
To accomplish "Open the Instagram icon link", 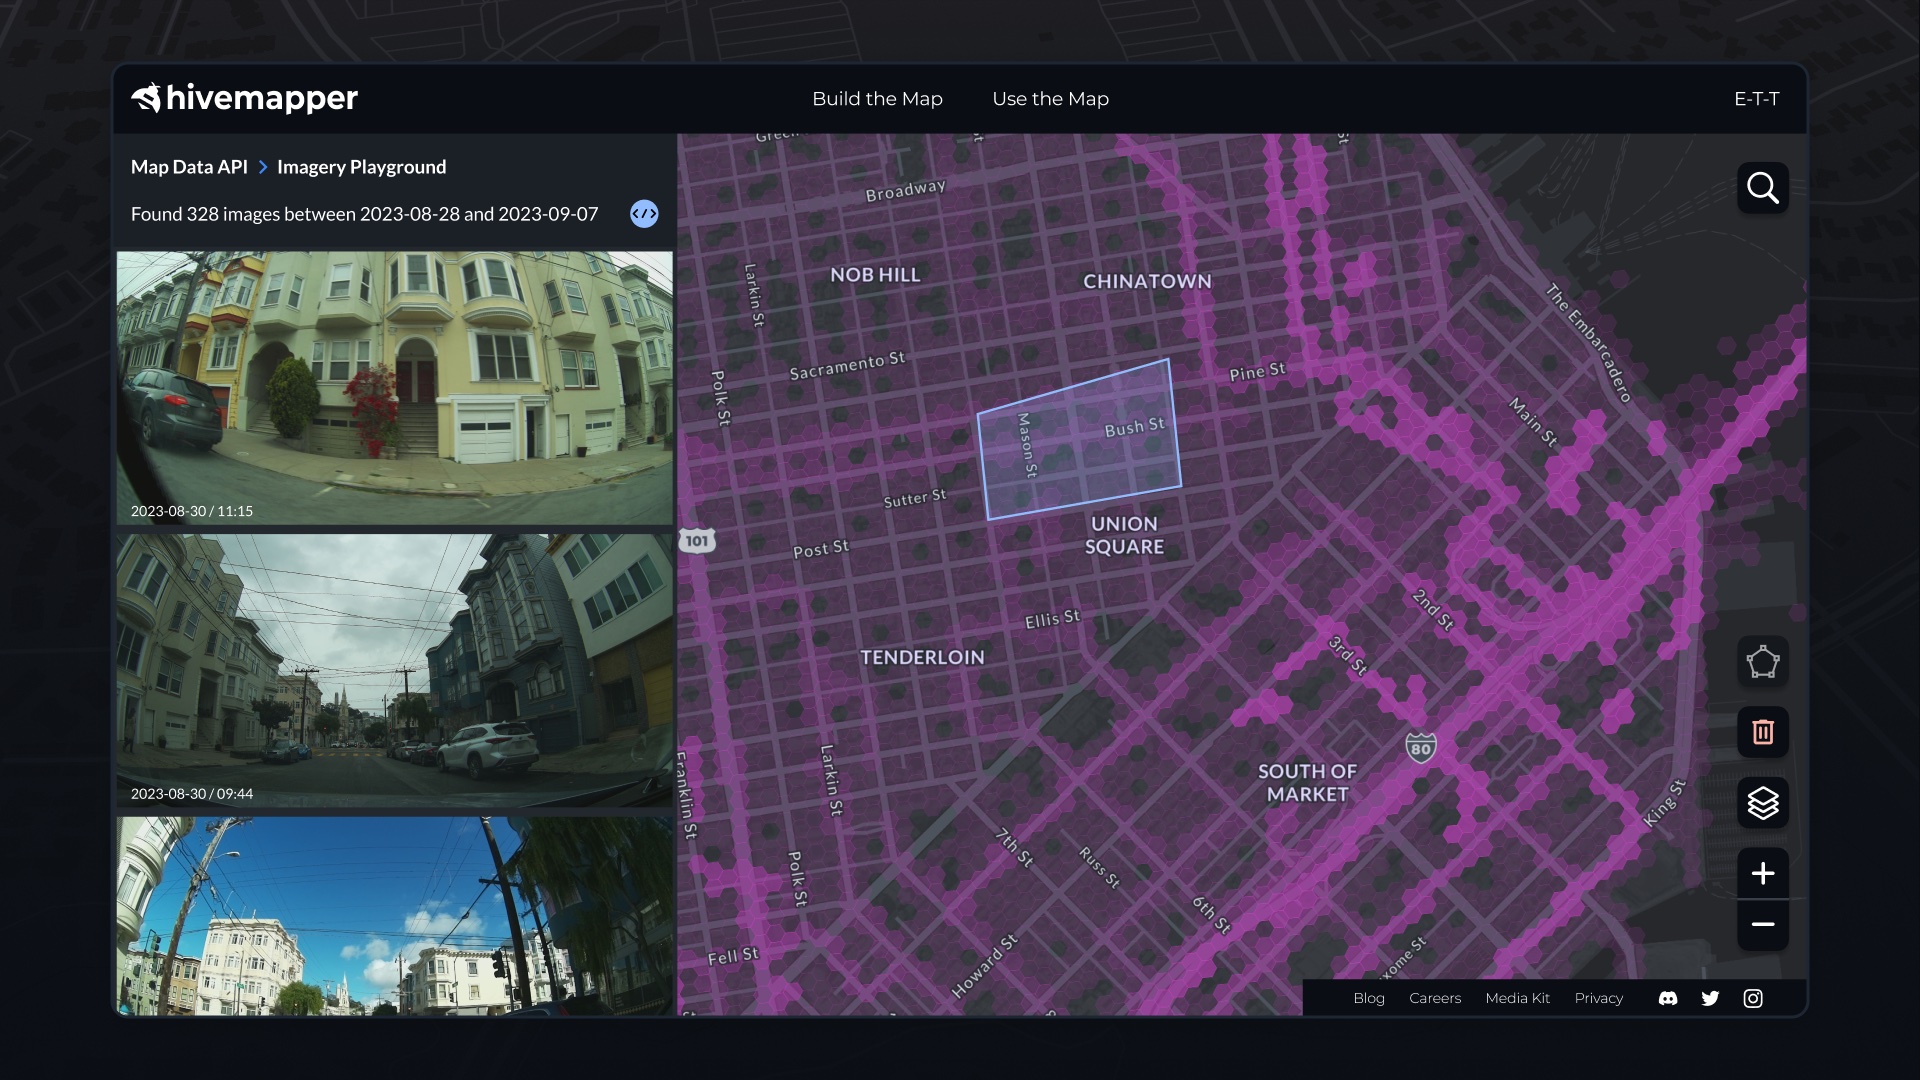I will (x=1753, y=998).
